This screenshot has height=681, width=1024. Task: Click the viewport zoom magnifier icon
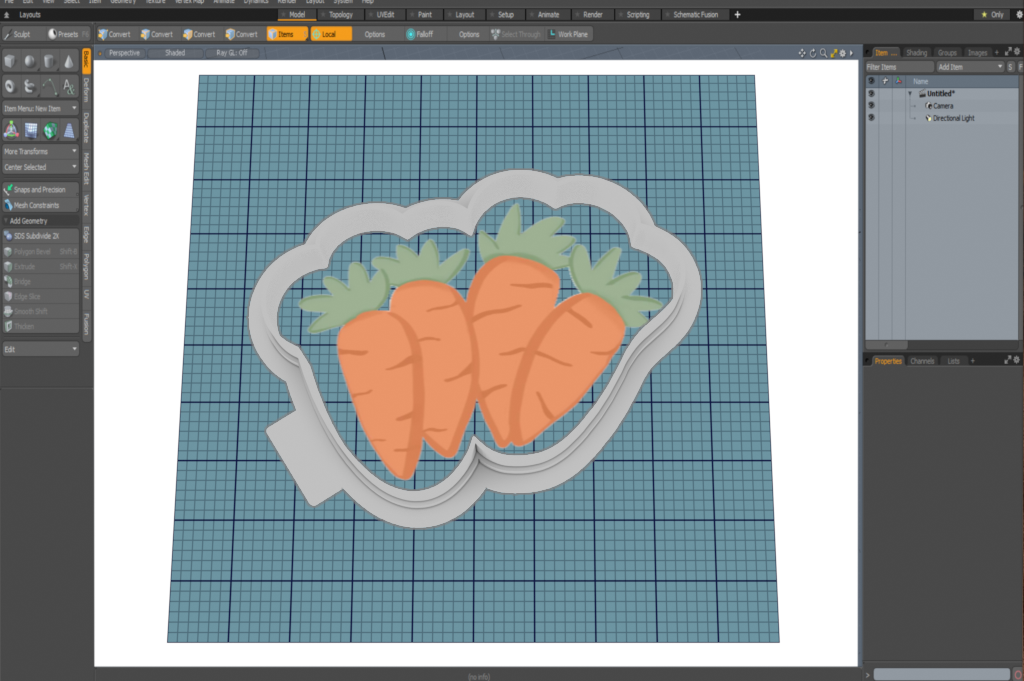(x=823, y=52)
